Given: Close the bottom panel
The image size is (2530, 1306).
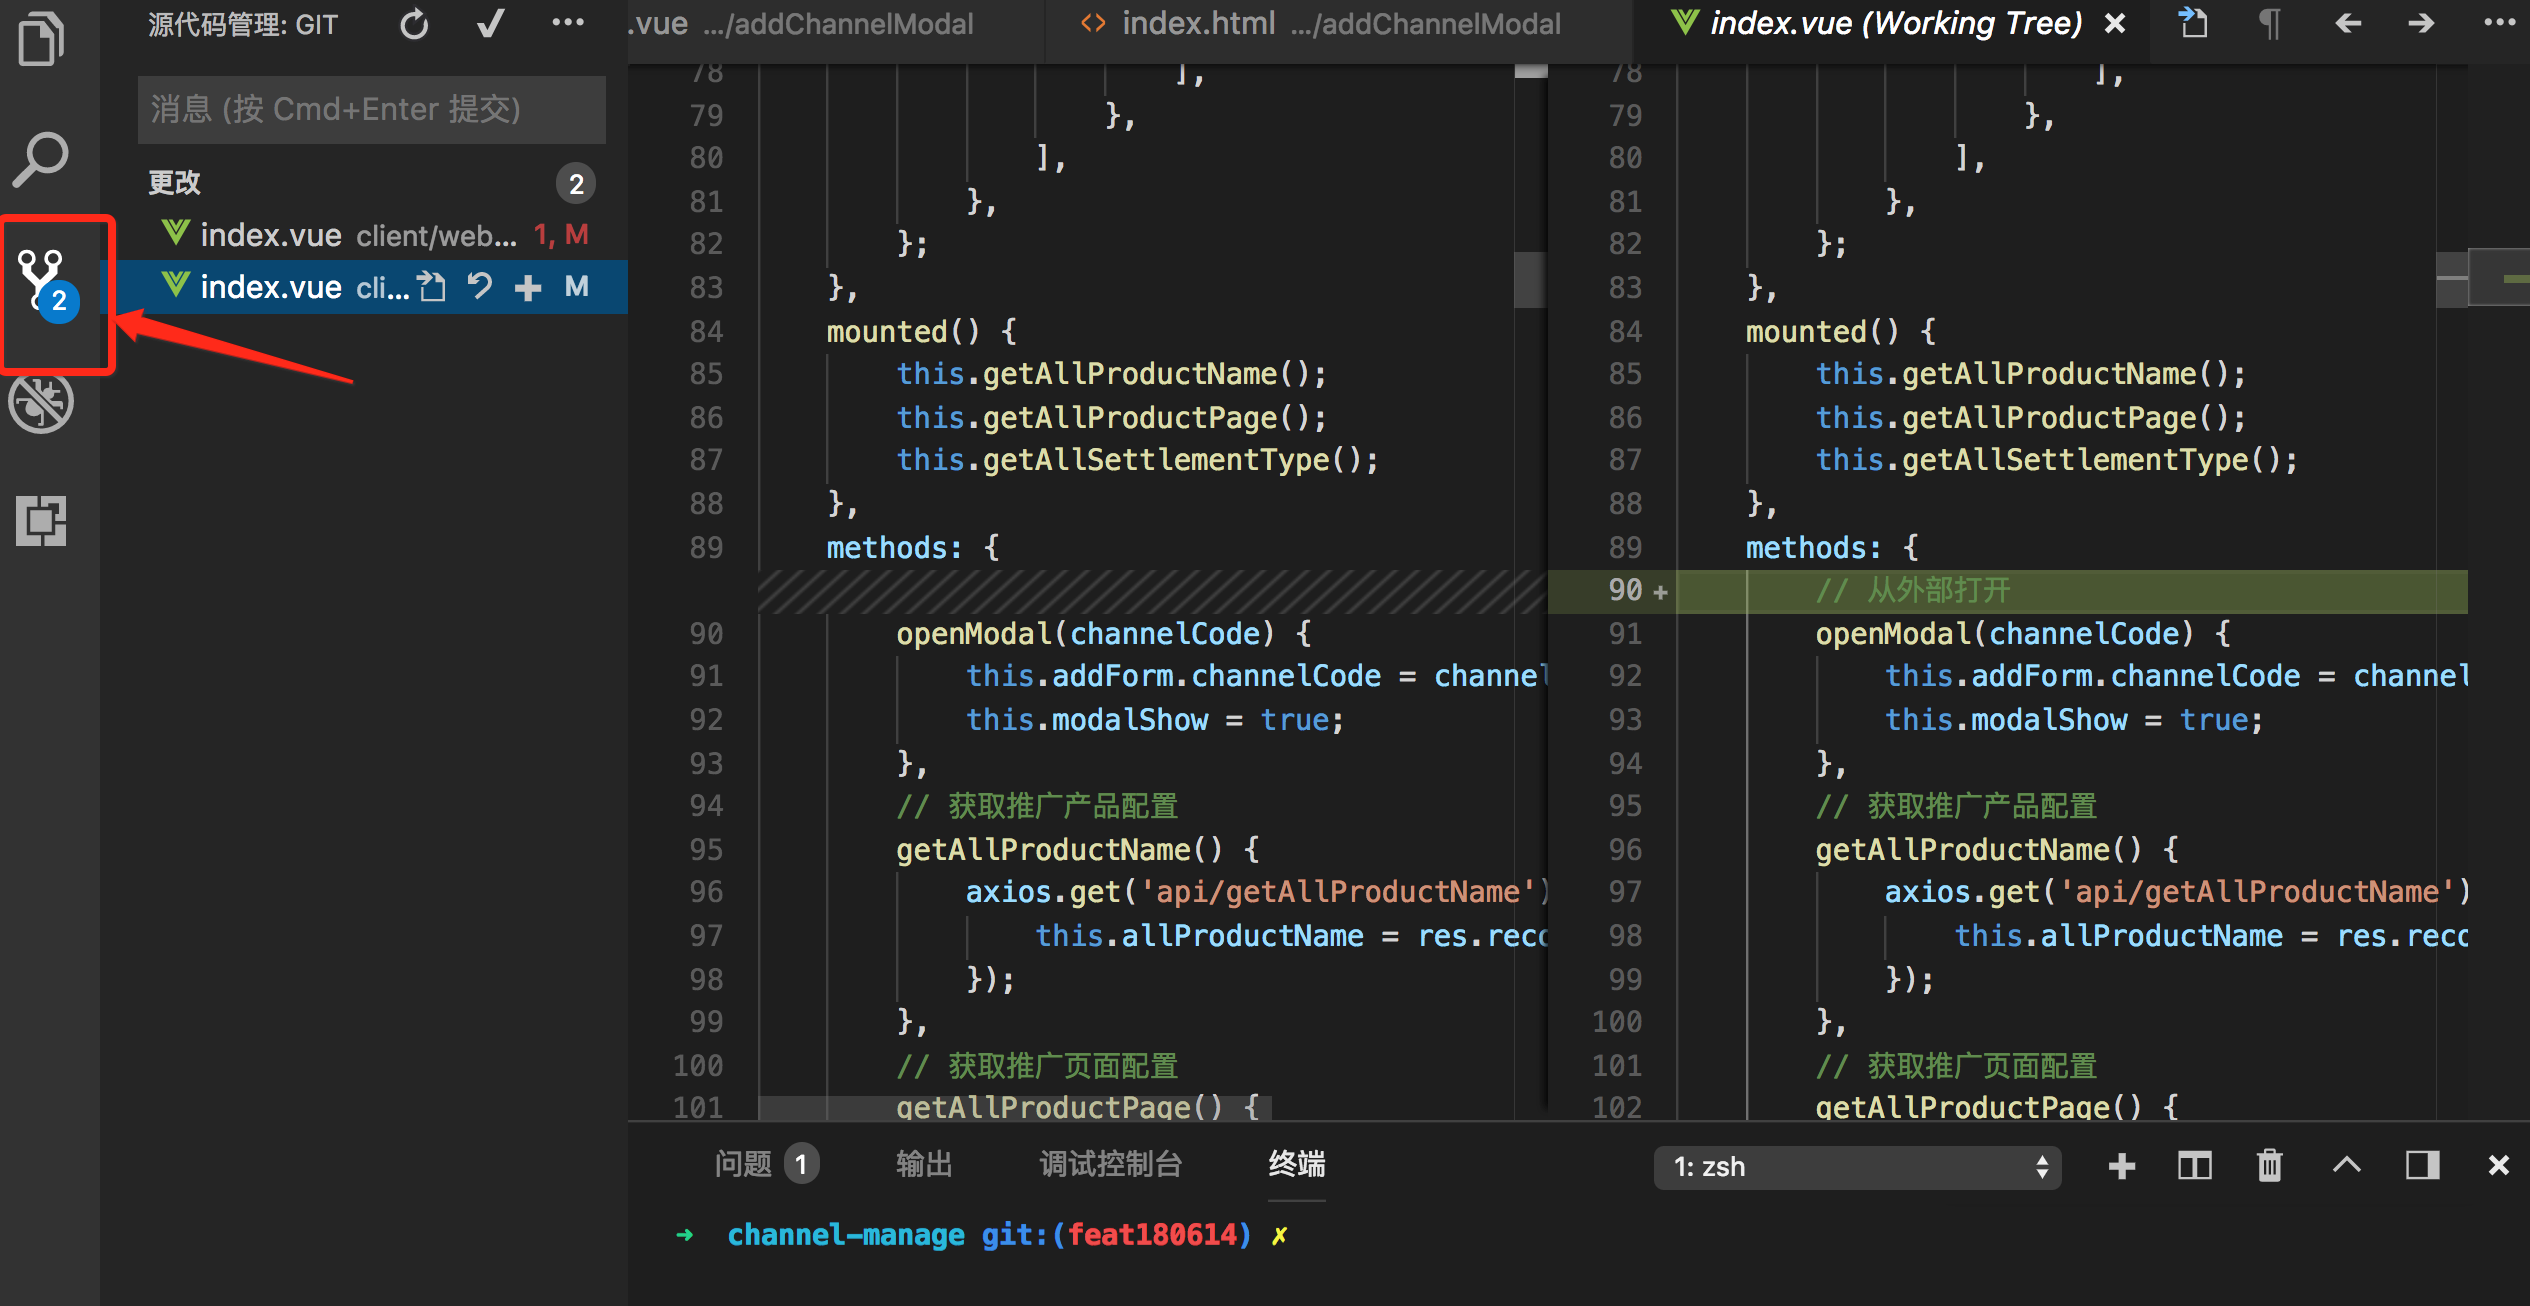Looking at the screenshot, I should (2498, 1166).
